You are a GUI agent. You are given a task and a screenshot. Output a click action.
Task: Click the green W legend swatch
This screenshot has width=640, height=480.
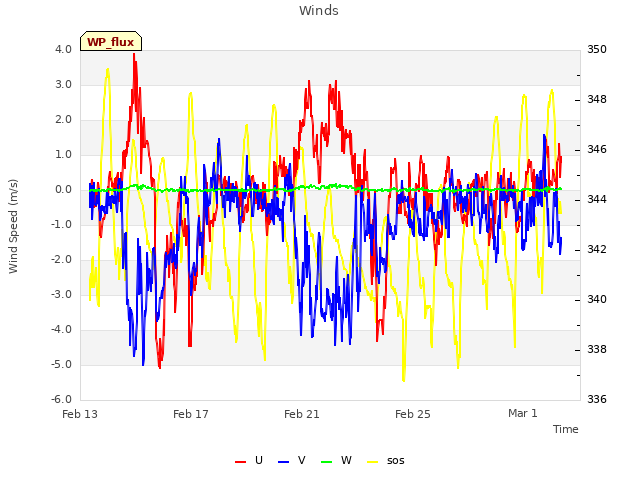point(327,462)
